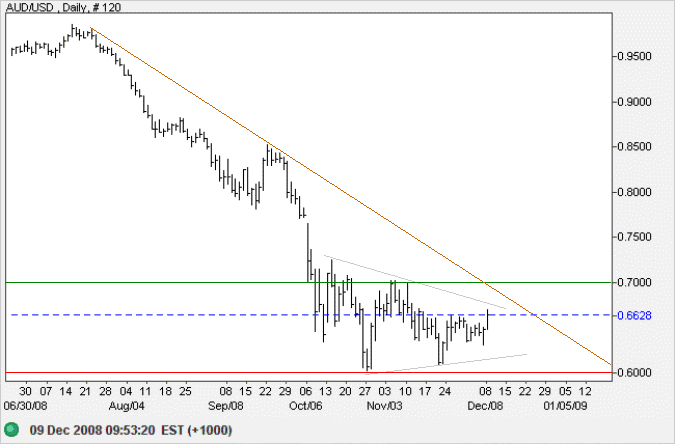
Task: Select the 01/05/09 date label
Action: click(x=565, y=406)
